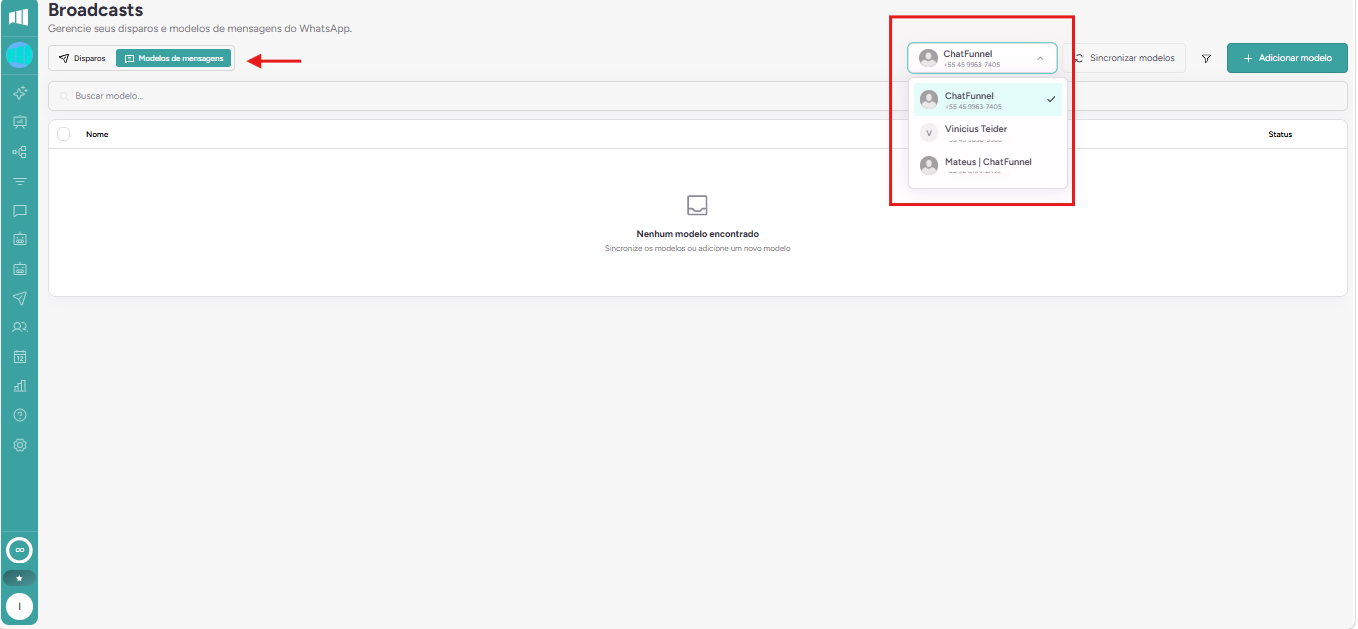Open the sidebar paper-plane broadcasts icon

click(x=19, y=298)
